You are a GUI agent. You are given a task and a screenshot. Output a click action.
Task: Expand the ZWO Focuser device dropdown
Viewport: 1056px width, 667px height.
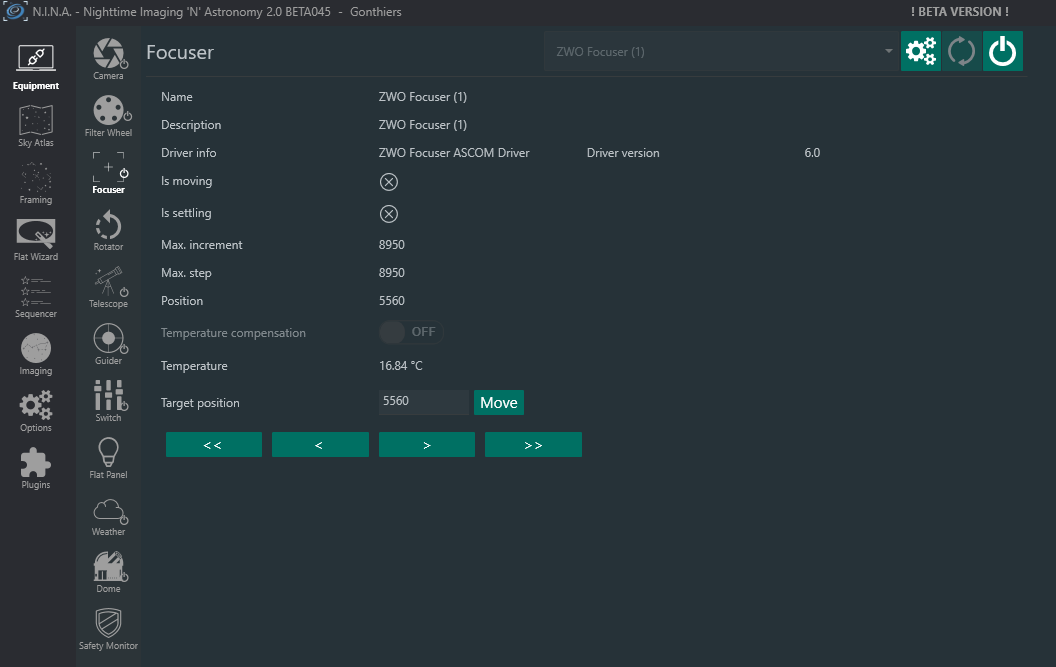pos(722,51)
